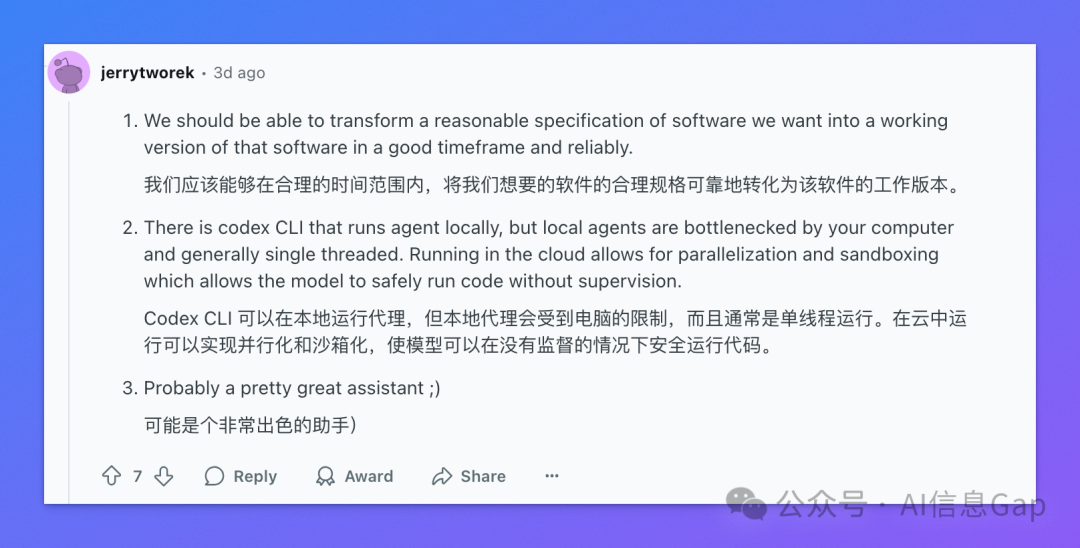The image size is (1080, 548).
Task: Click the 3d ago timestamp
Action: coord(239,72)
